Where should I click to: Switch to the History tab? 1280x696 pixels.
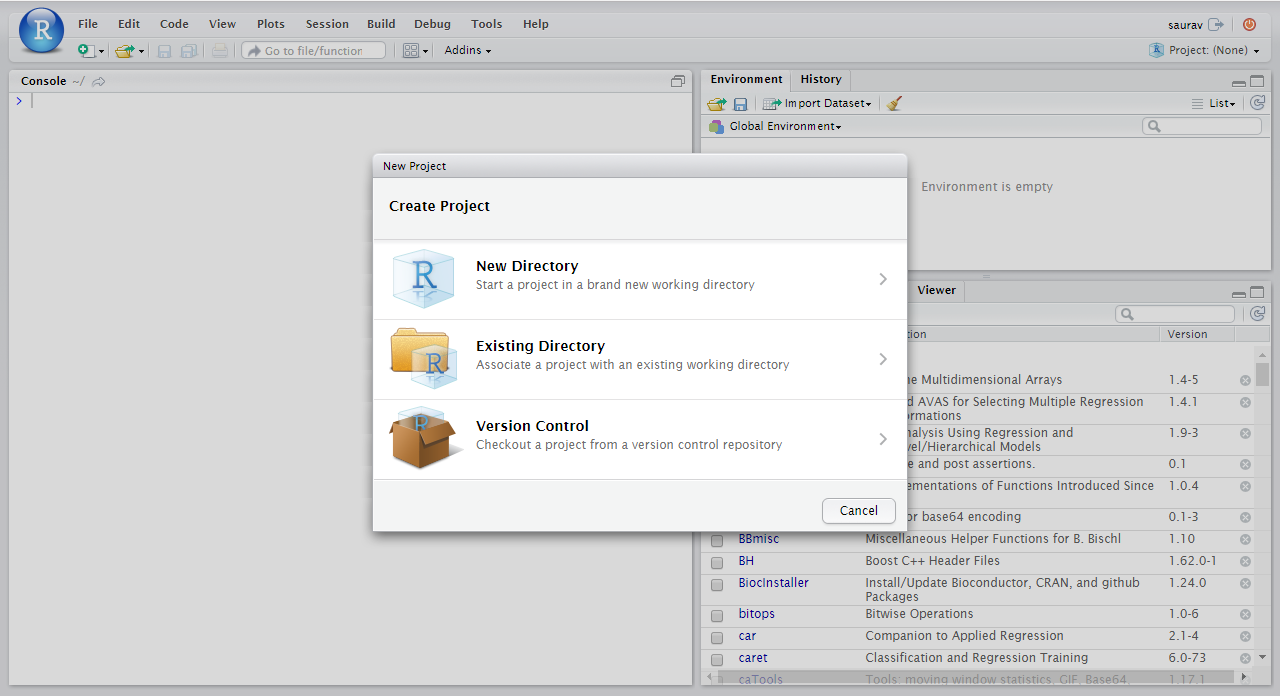tap(821, 79)
